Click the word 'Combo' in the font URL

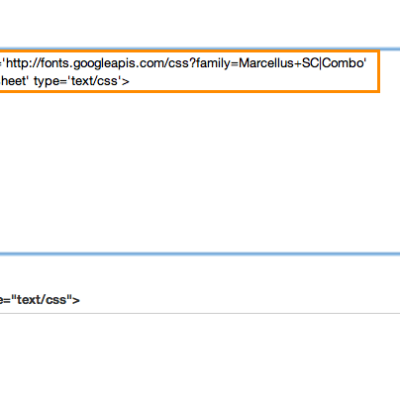click(343, 63)
